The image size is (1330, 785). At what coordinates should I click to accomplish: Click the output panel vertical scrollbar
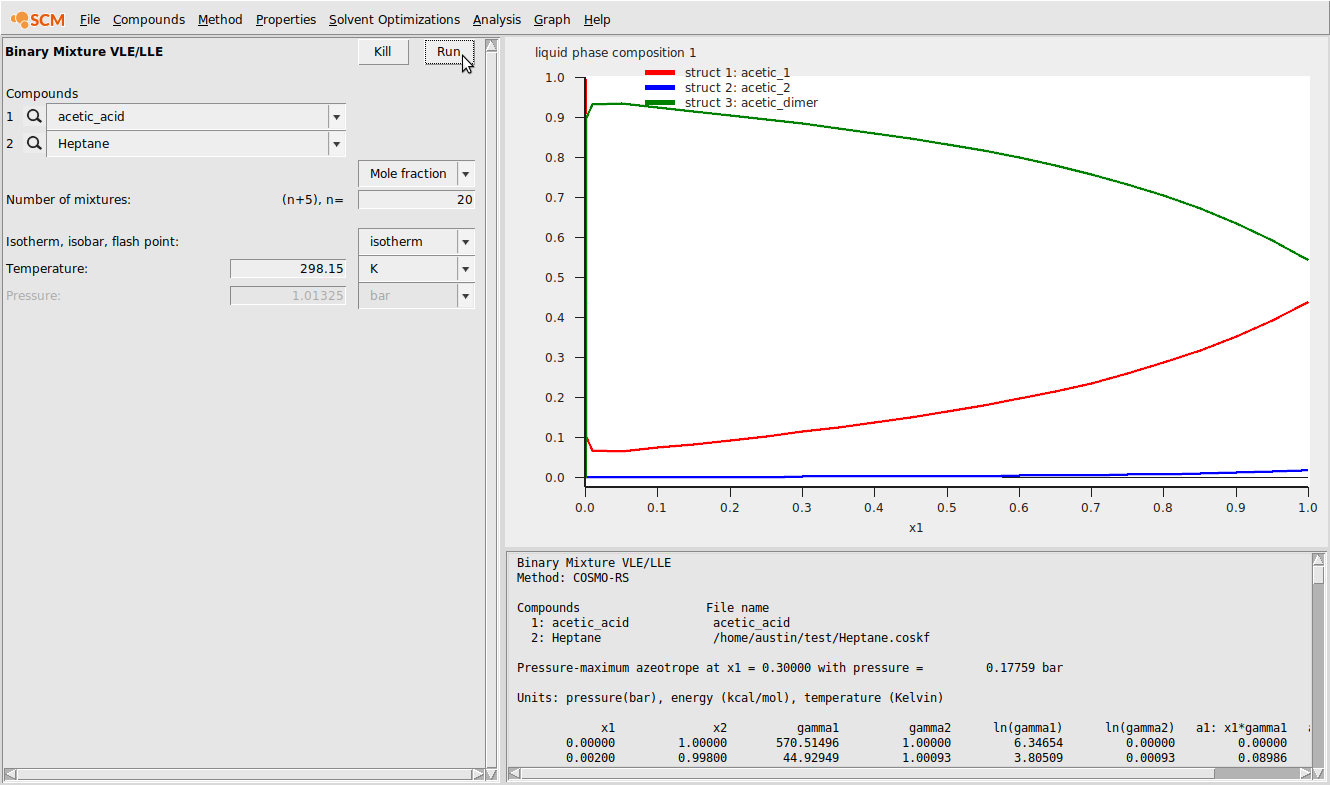(x=1318, y=666)
